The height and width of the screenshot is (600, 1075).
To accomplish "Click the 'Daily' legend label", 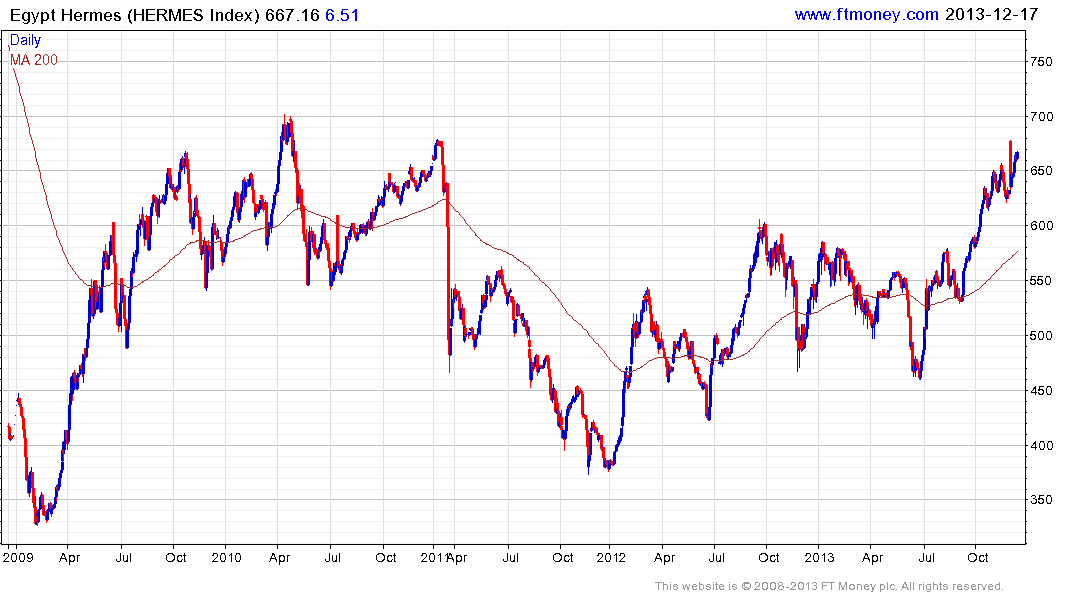I will click(25, 40).
